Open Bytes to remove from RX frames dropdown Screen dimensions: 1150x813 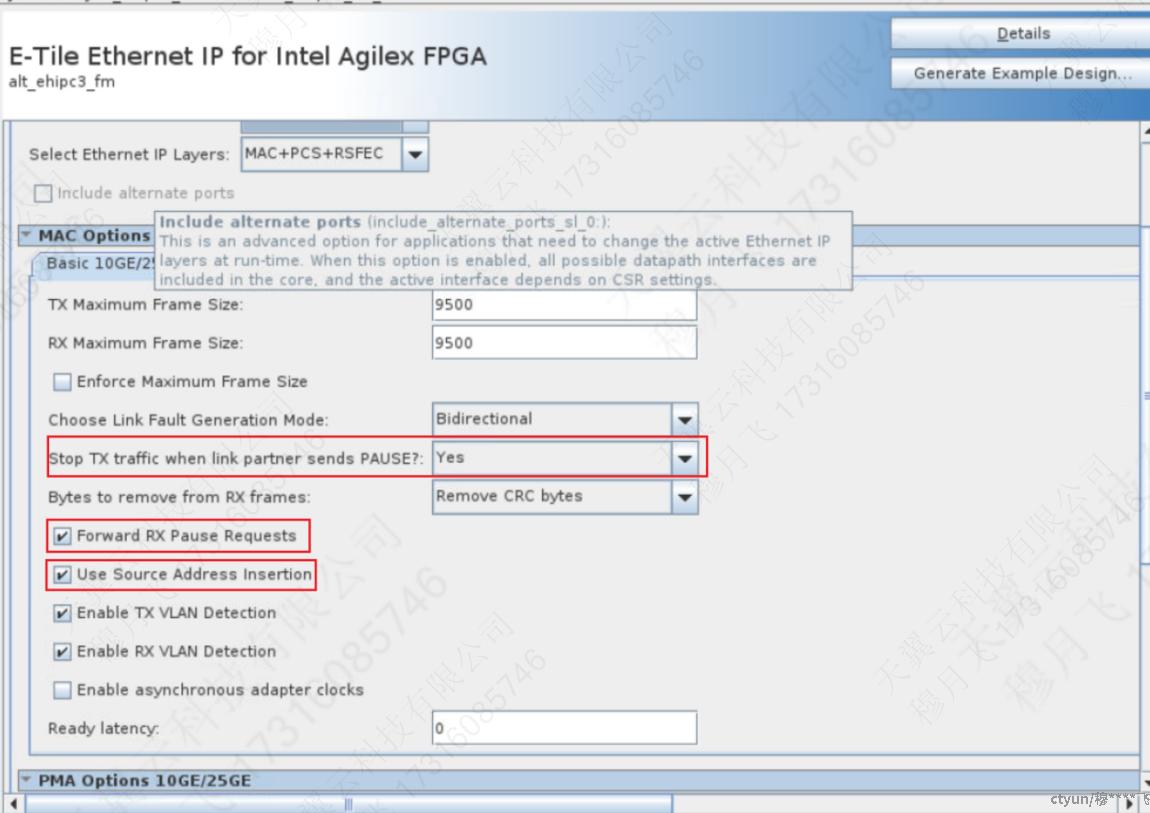click(684, 496)
